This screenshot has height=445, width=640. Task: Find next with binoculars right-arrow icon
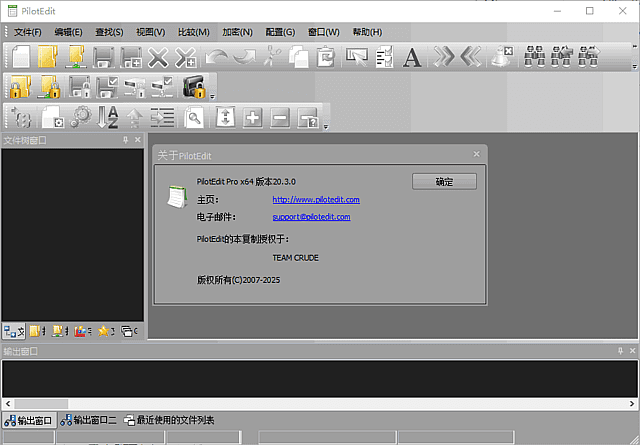click(589, 56)
